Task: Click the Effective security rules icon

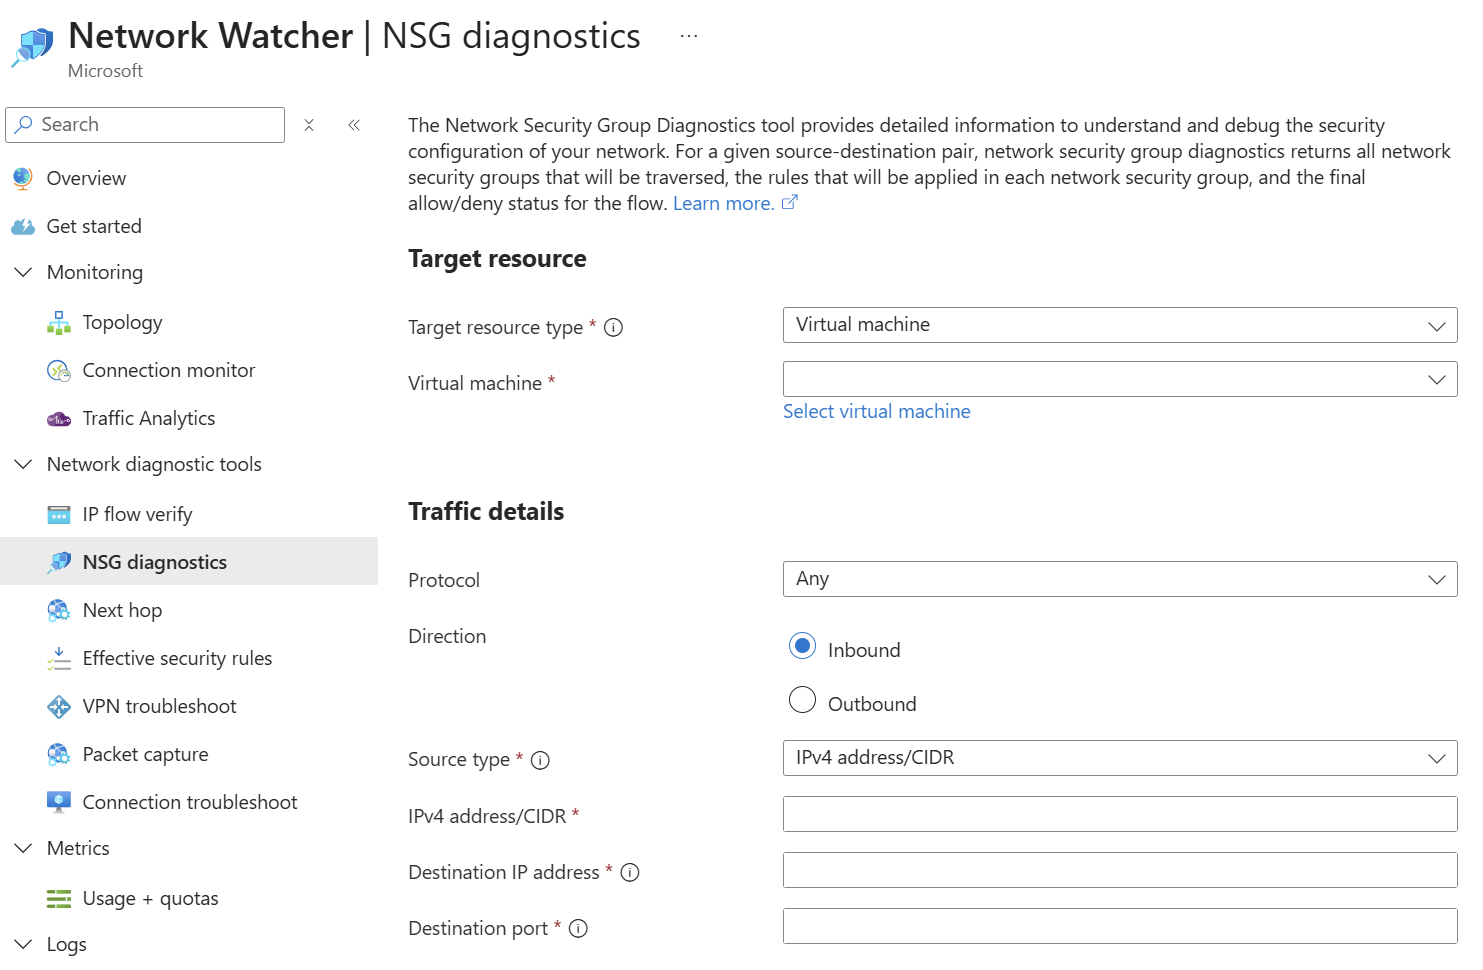Action: pos(59,659)
